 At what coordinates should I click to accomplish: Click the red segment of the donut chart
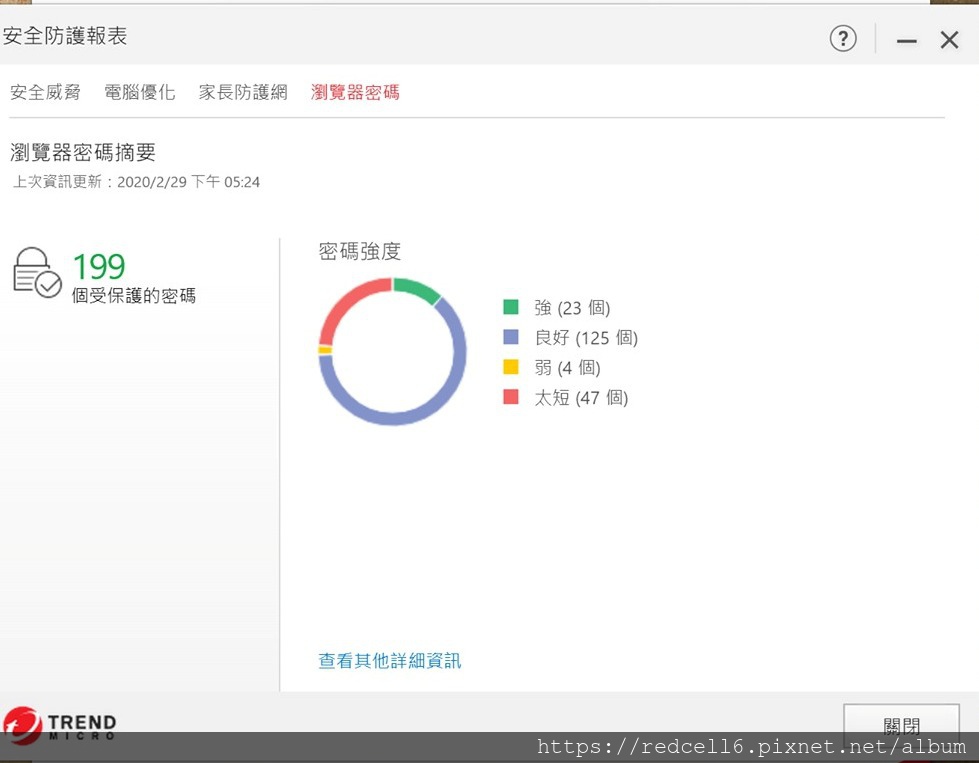coord(342,307)
